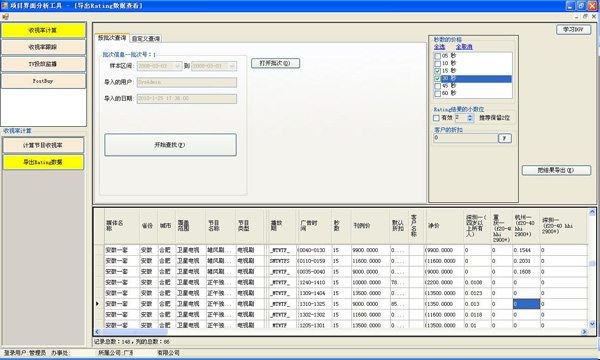Restore the inner child window

coord(585,16)
